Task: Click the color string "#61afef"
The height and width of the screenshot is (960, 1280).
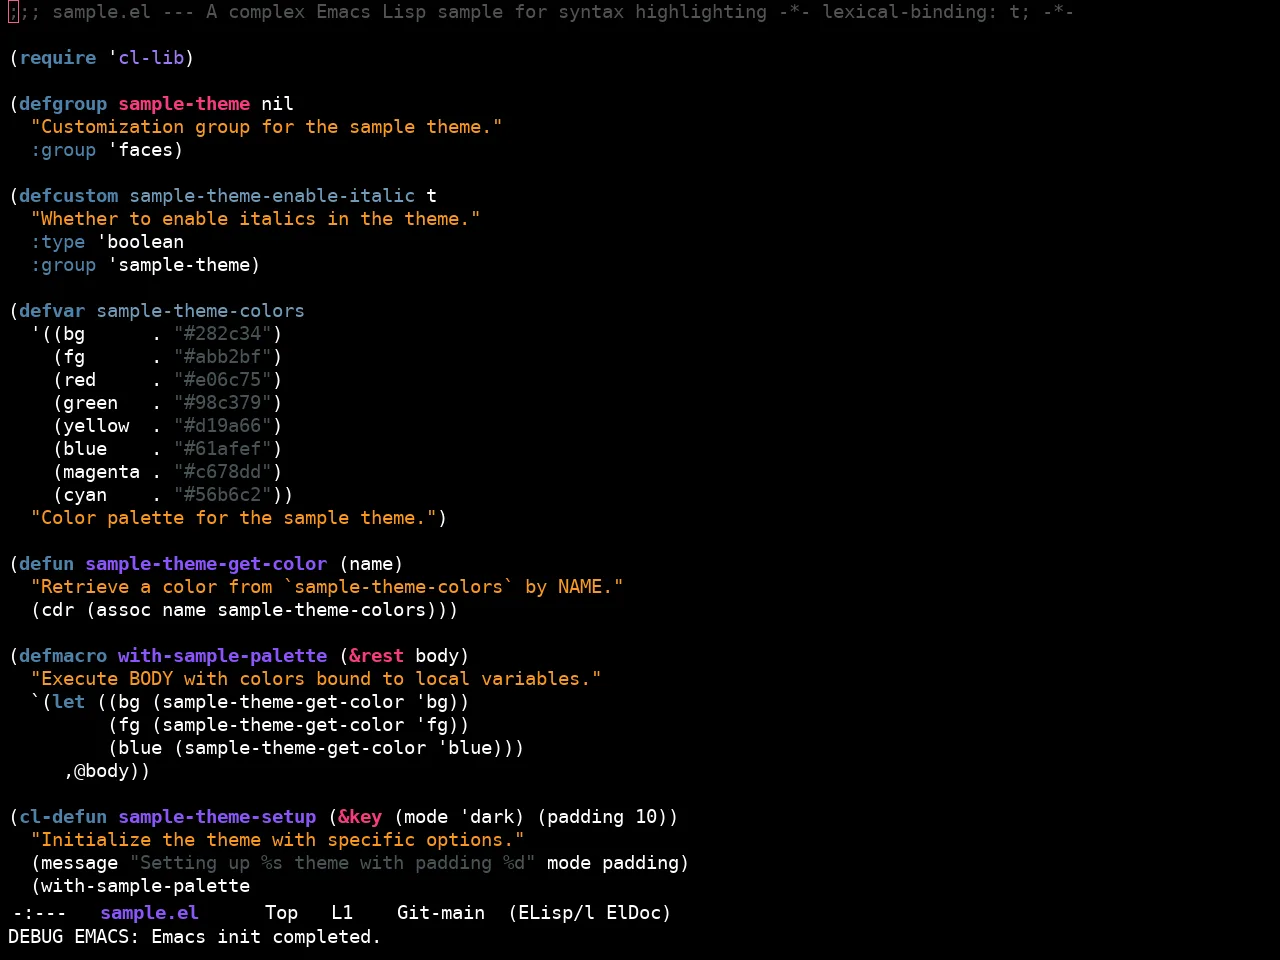Action: 223,449
